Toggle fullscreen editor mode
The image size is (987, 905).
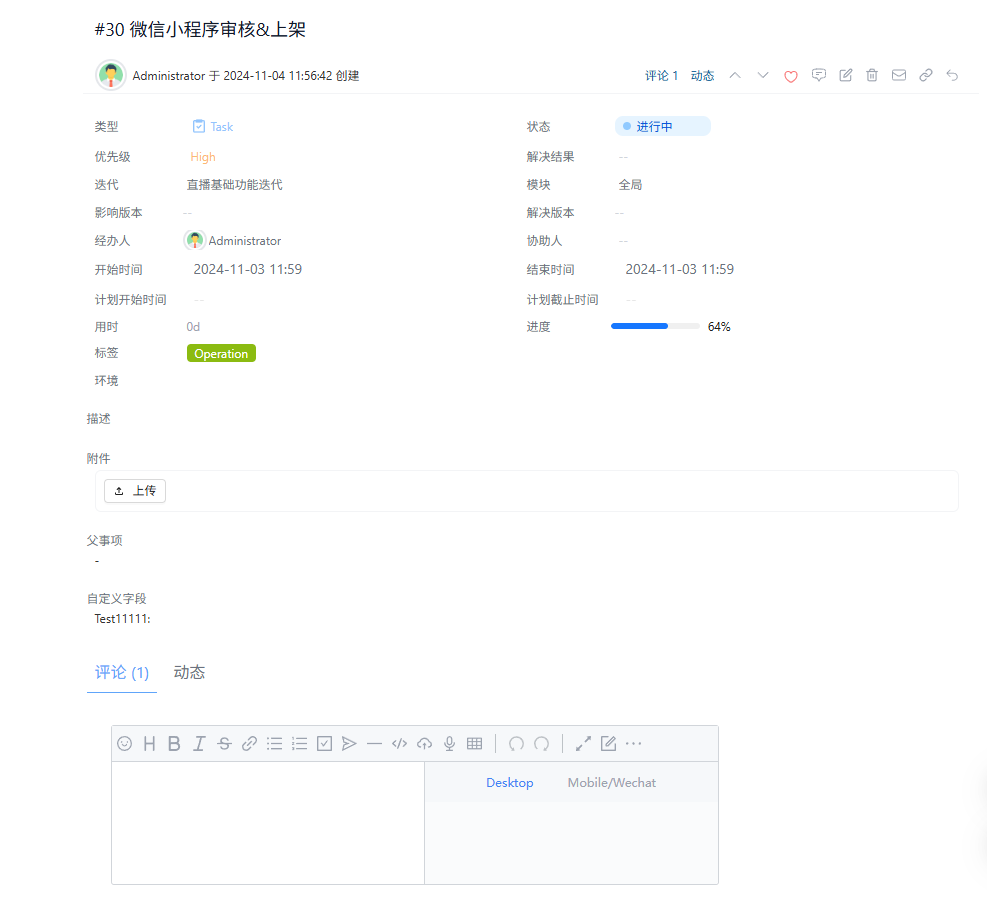click(x=583, y=743)
